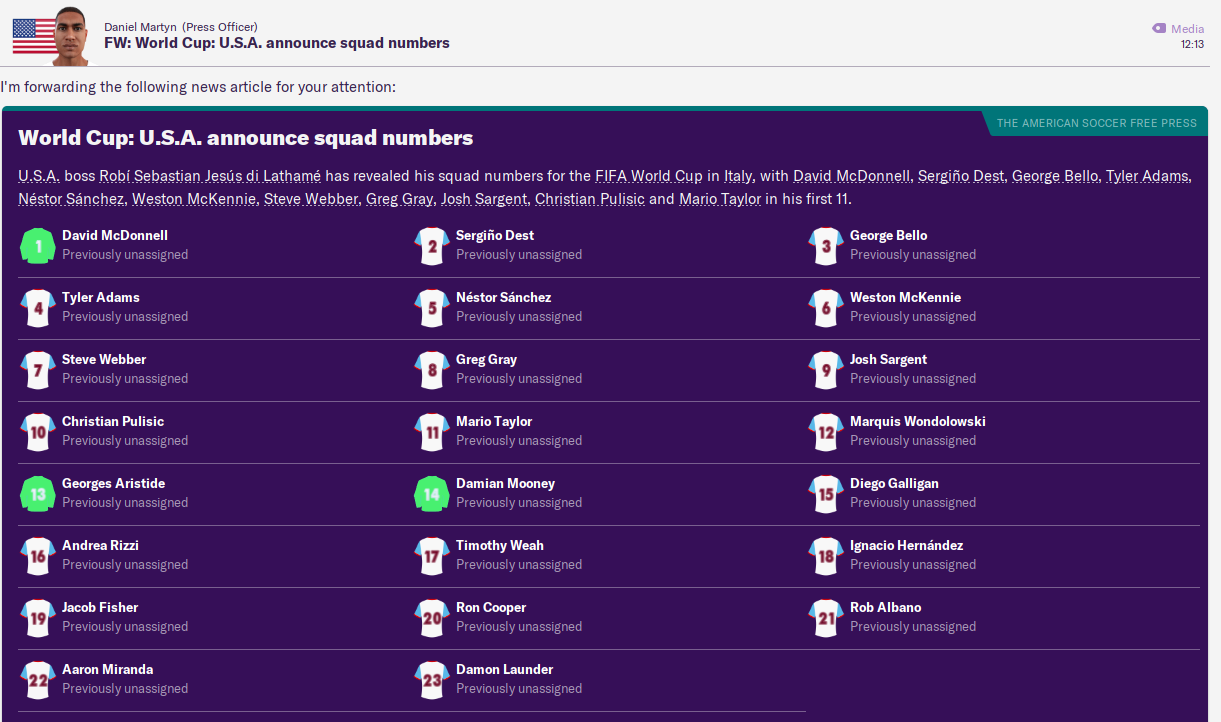1221x722 pixels.
Task: Click the number 10 shirt beside Christian Pulisic
Action: coord(38,432)
